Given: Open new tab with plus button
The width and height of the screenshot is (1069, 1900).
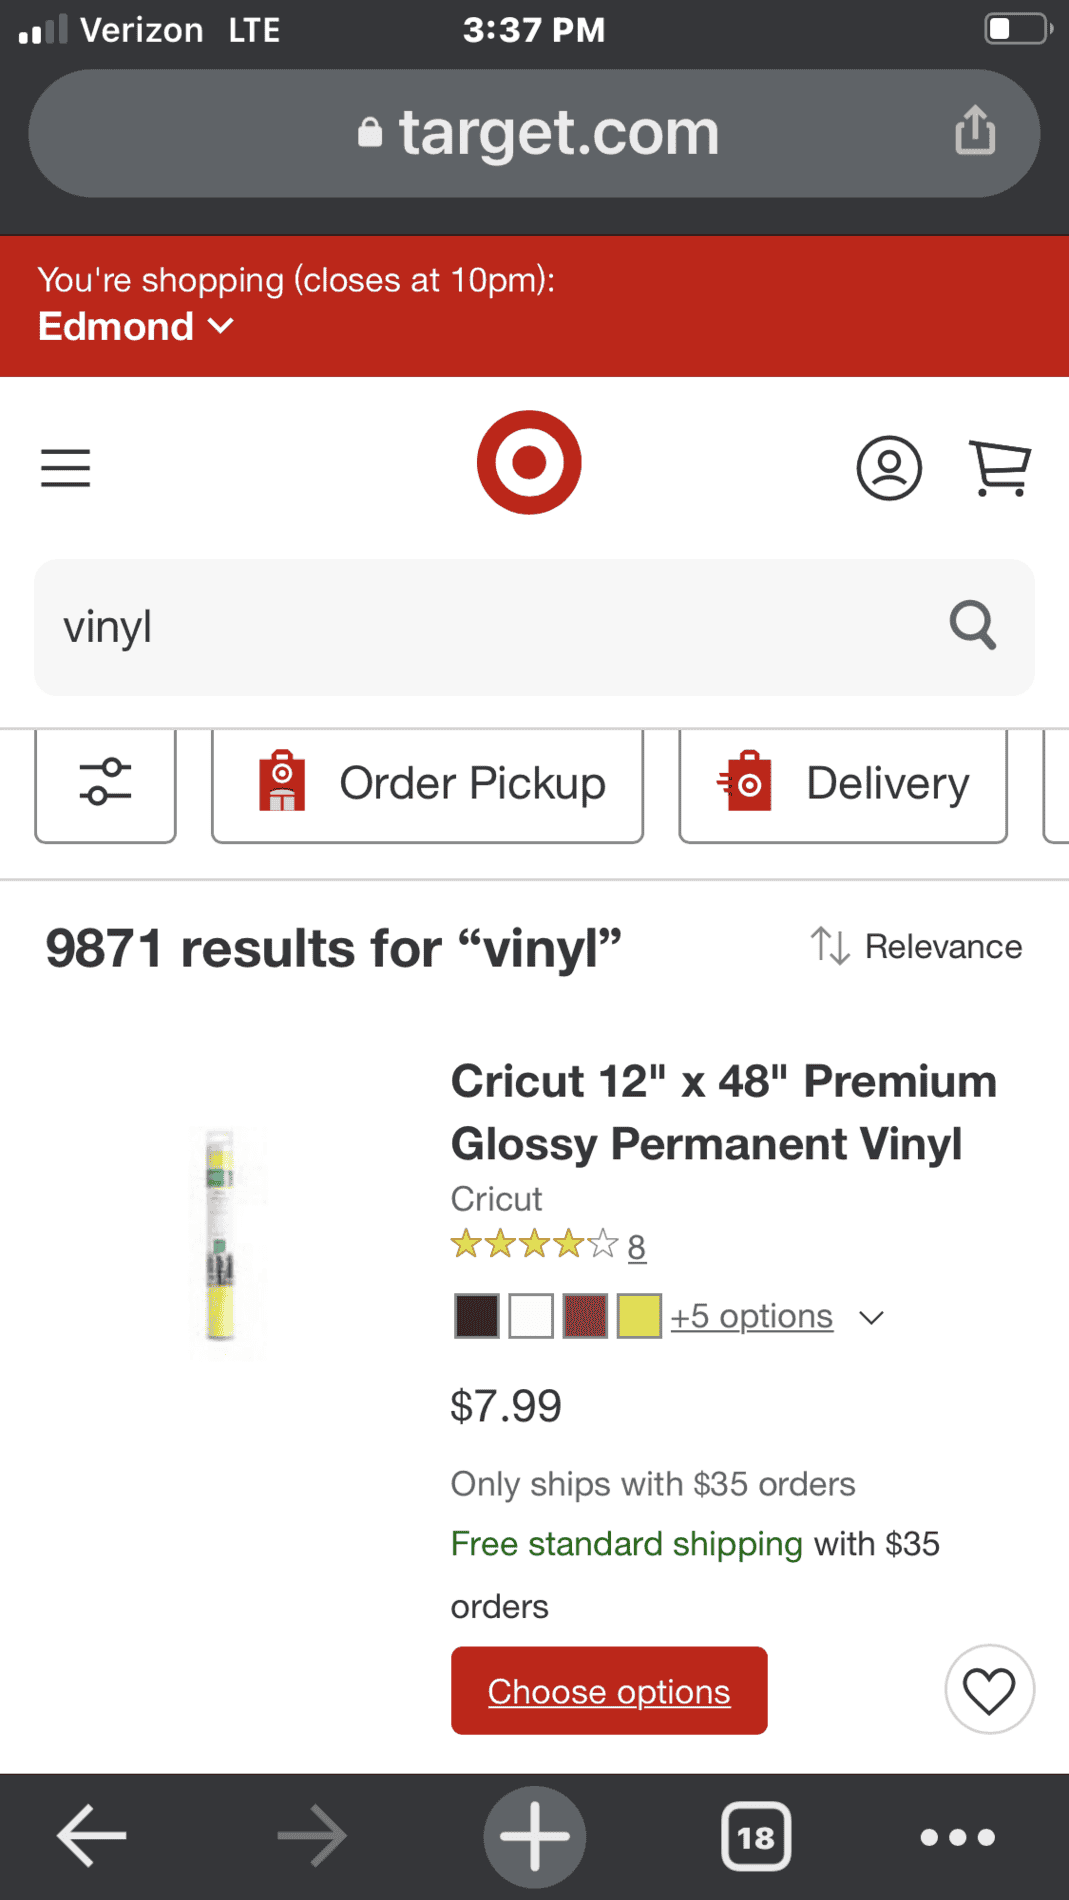Looking at the screenshot, I should pyautogui.click(x=535, y=1836).
